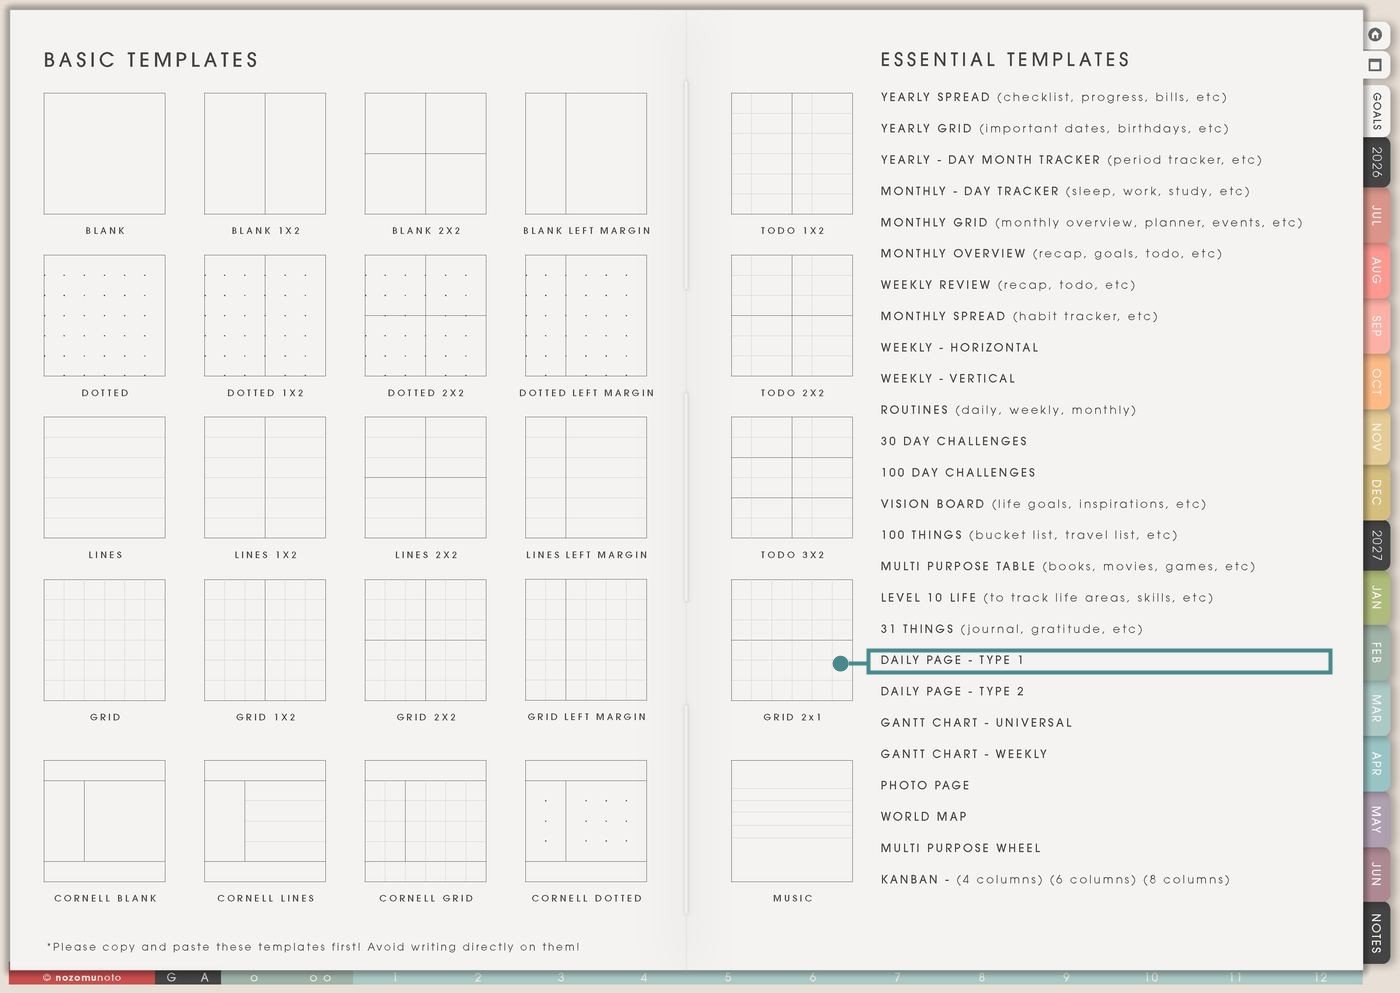Select the LINES template thumbnail
1400x993 pixels.
105,478
